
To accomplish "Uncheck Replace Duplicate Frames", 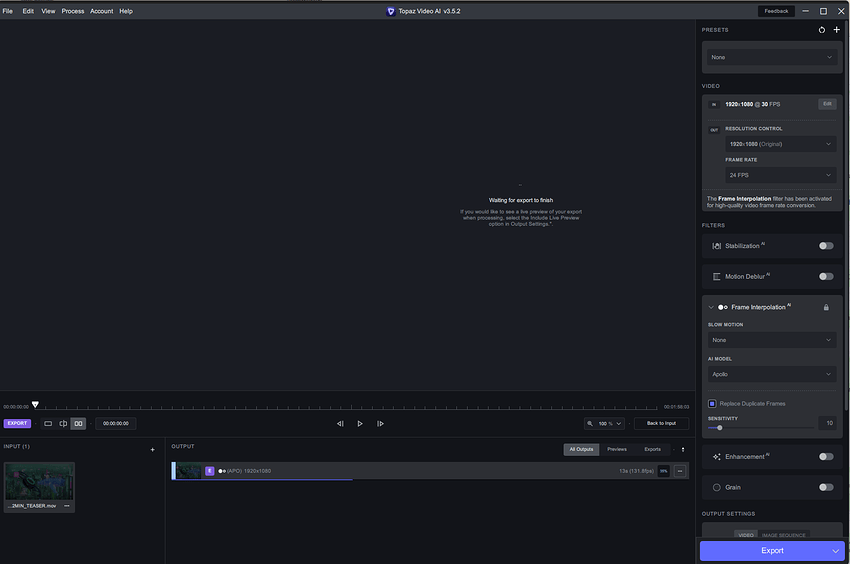I will [x=712, y=404].
